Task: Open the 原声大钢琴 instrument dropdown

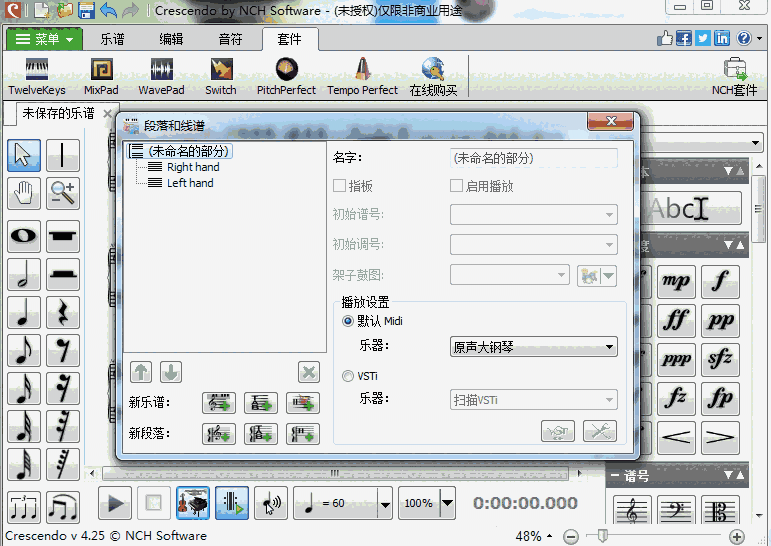Action: [534, 347]
